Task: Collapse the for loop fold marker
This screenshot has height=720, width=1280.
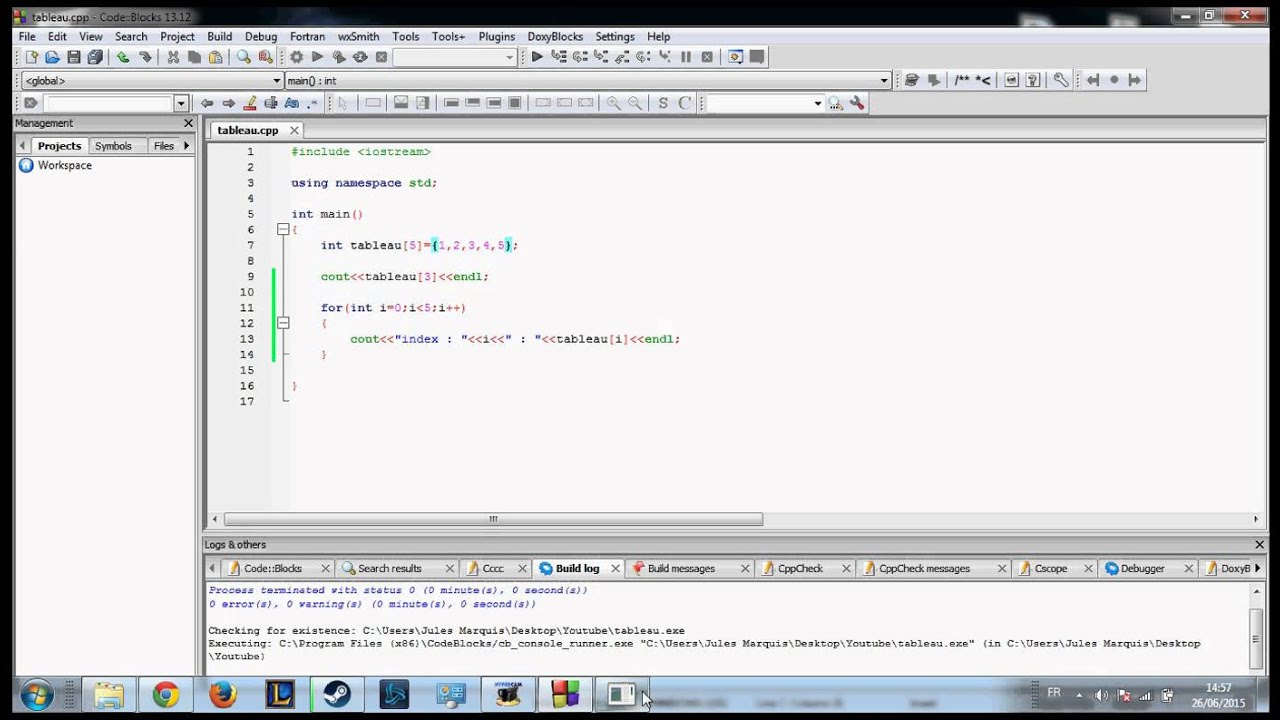Action: tap(283, 323)
